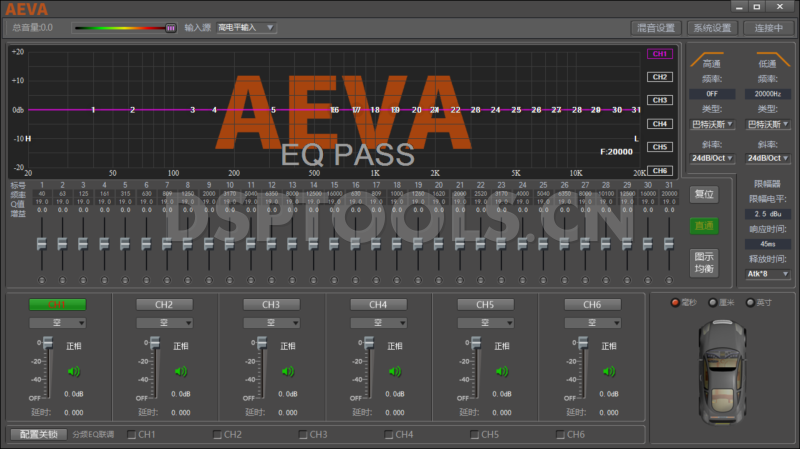Image resolution: width=800 pixels, height=449 pixels.
Task: Open the system settings button
Action: click(713, 28)
